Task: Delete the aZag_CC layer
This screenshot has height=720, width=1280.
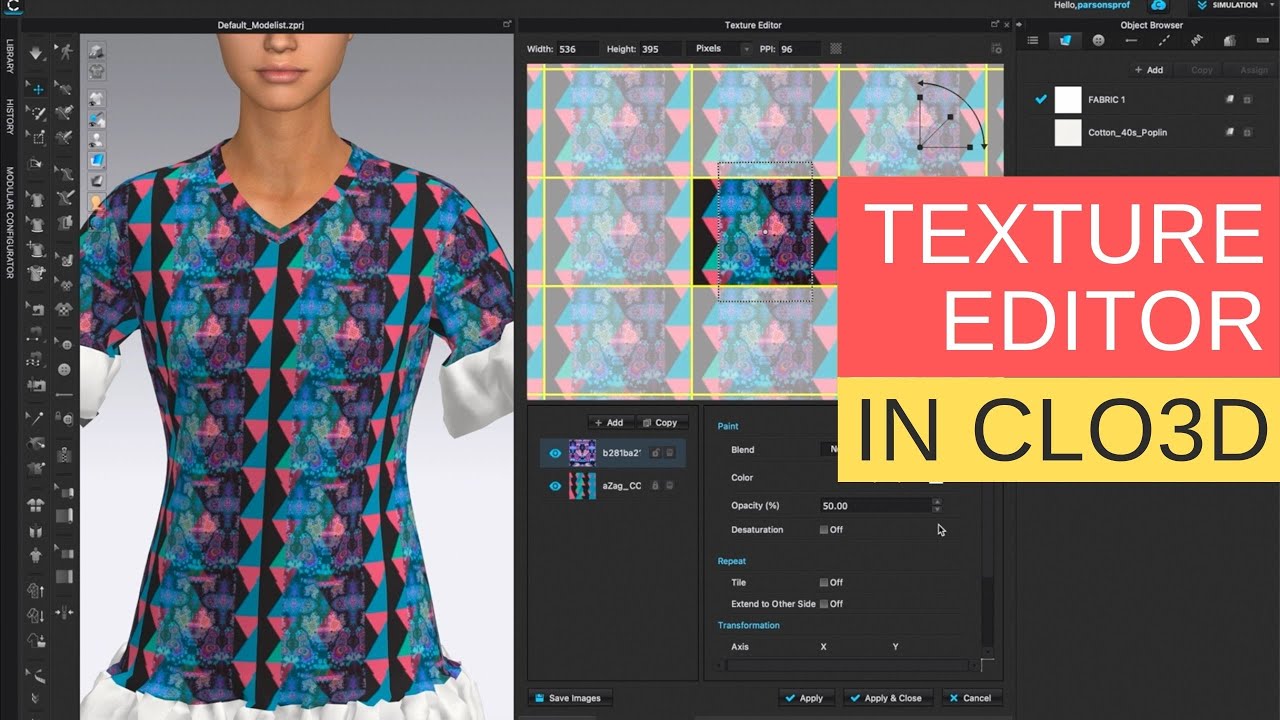Action: pos(670,486)
